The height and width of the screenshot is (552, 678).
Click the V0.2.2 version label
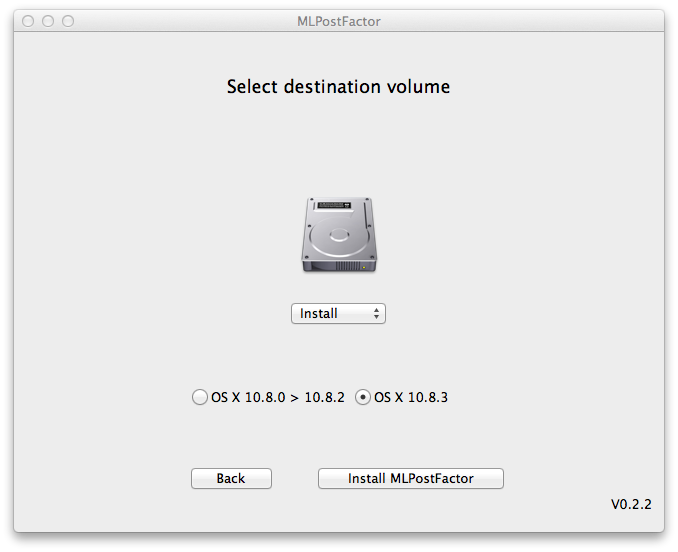tap(631, 504)
